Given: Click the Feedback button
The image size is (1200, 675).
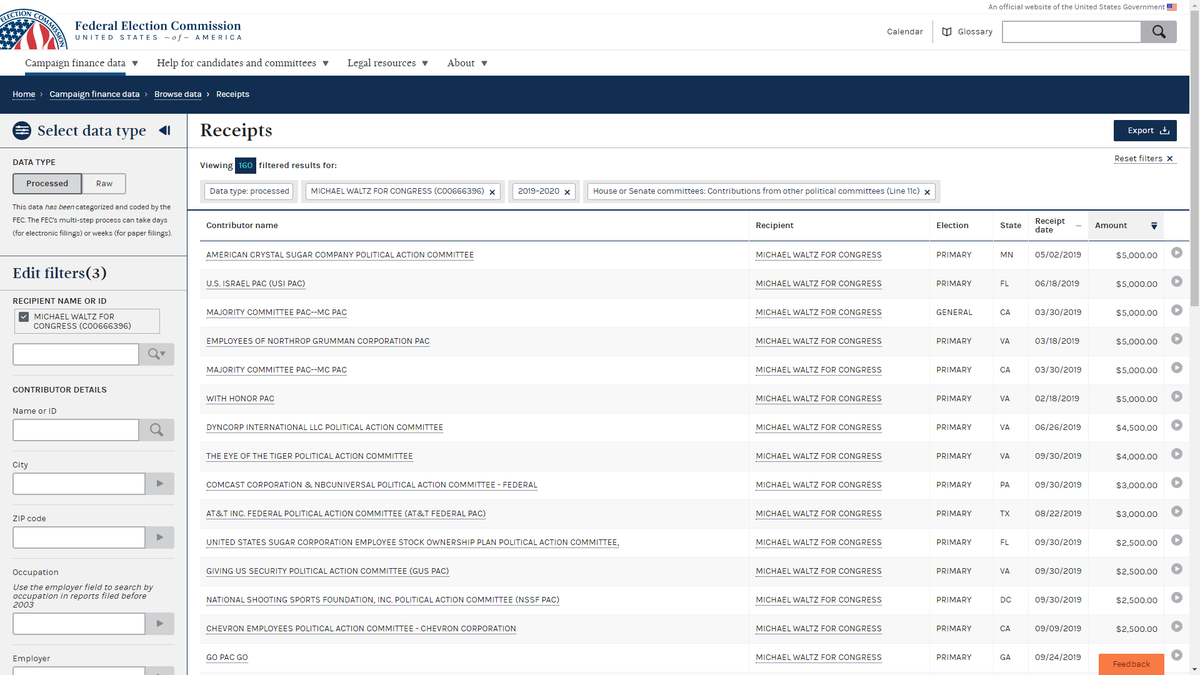Looking at the screenshot, I should pyautogui.click(x=1131, y=664).
